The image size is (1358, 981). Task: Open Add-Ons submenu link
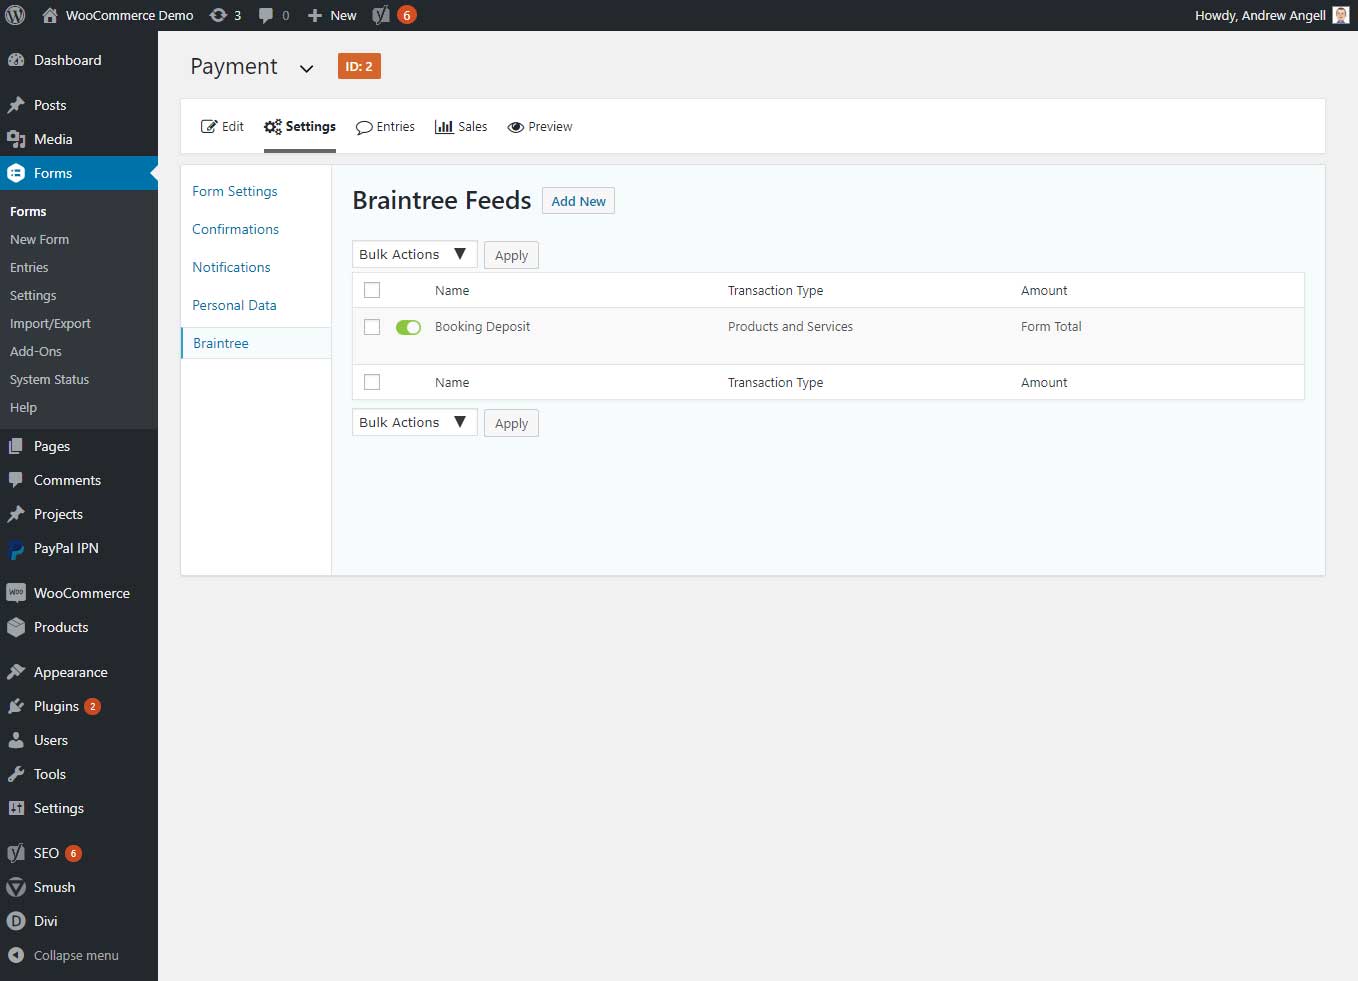click(x=36, y=352)
